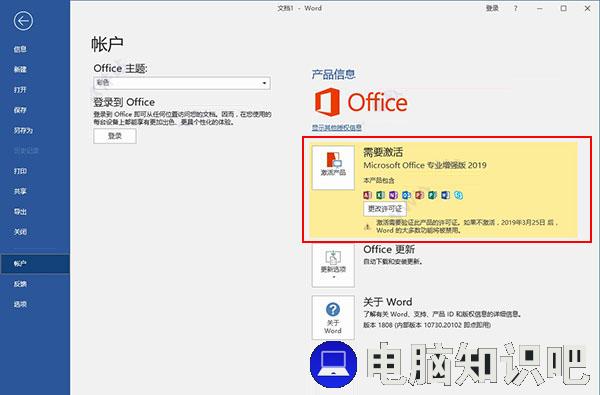Click the Publisher app icon
The image size is (600, 395).
click(432, 195)
